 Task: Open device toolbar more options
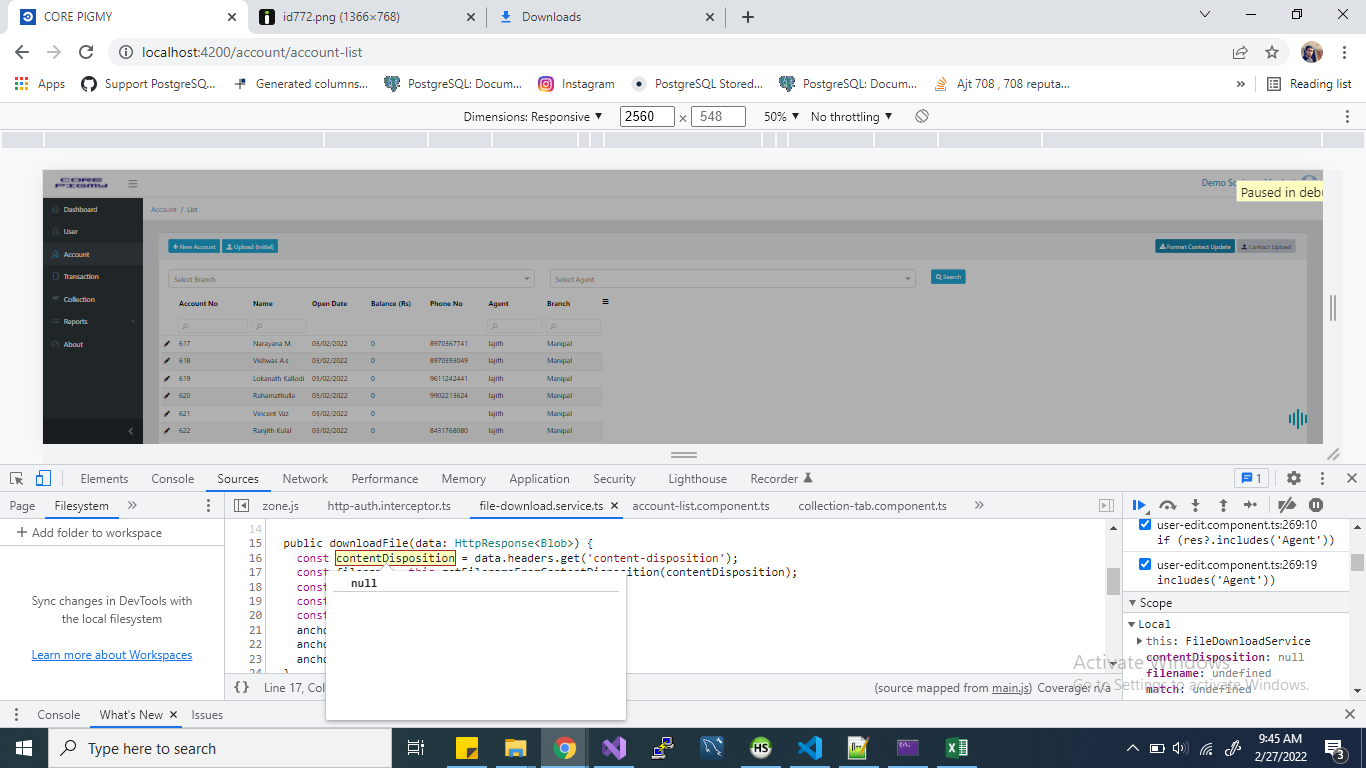click(x=1347, y=116)
